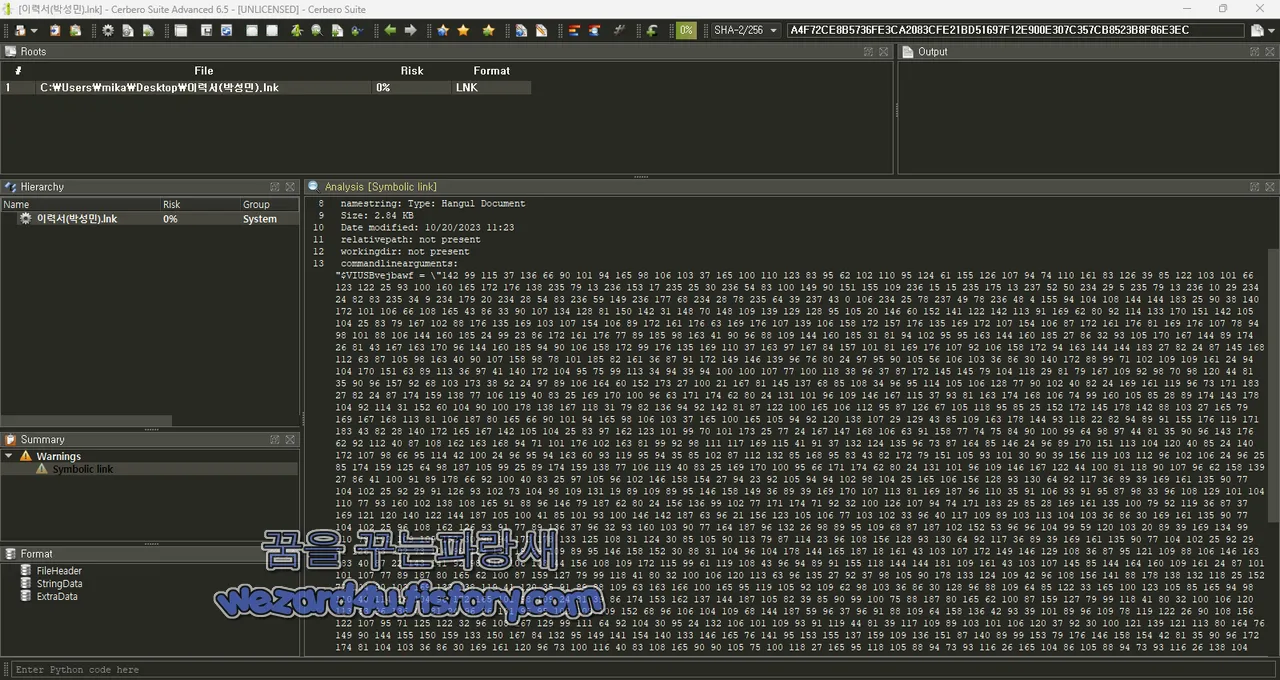
Task: Sort Roots by Format column header
Action: coord(491,71)
